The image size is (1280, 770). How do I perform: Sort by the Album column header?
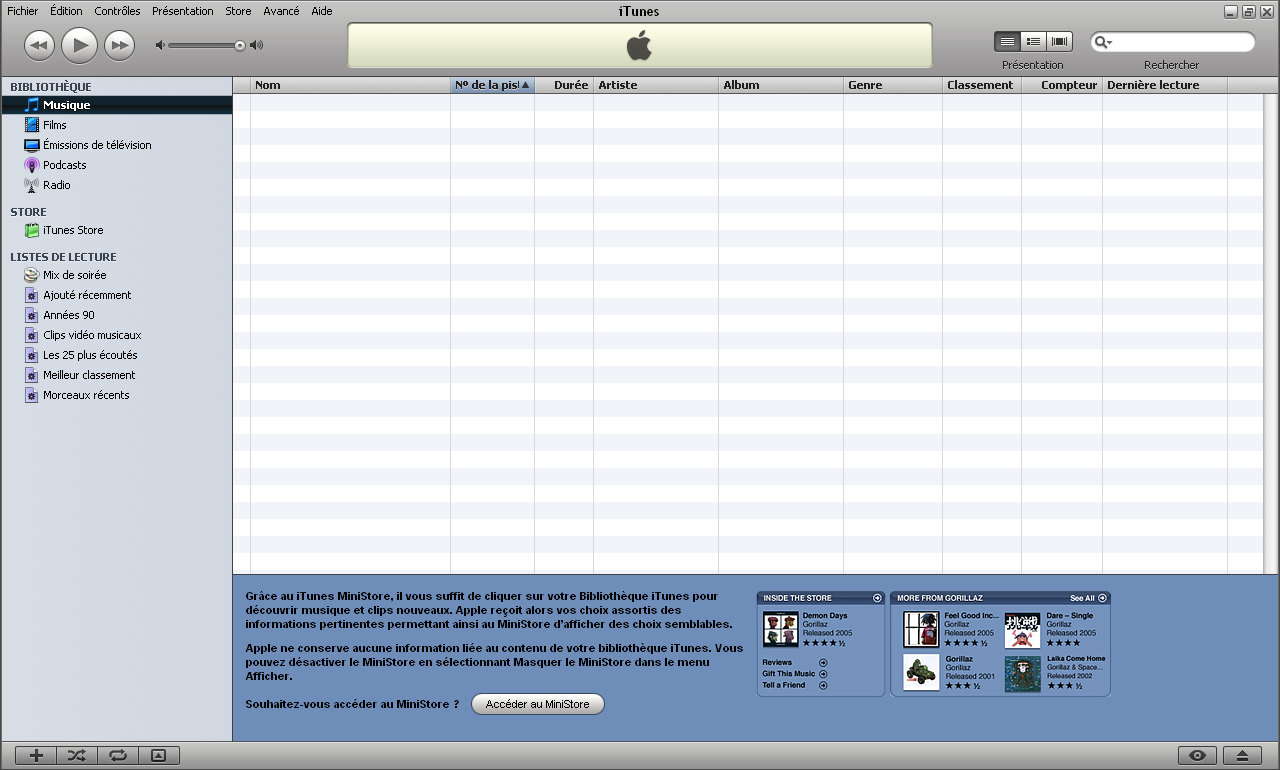tap(781, 85)
